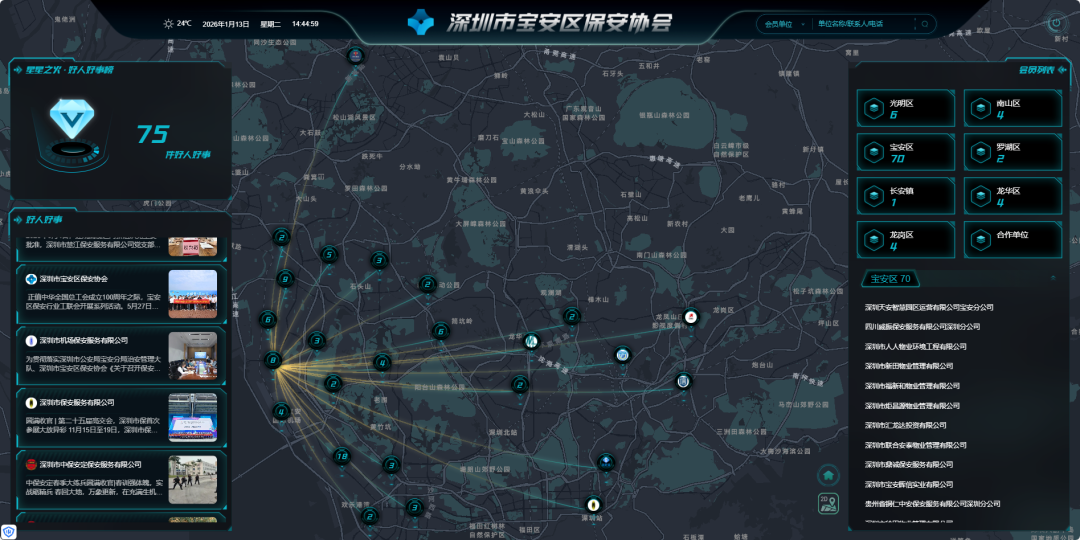Open the 深圳市机场保安服务有限公司 news thumbnail
The image size is (1080, 540).
tap(192, 356)
